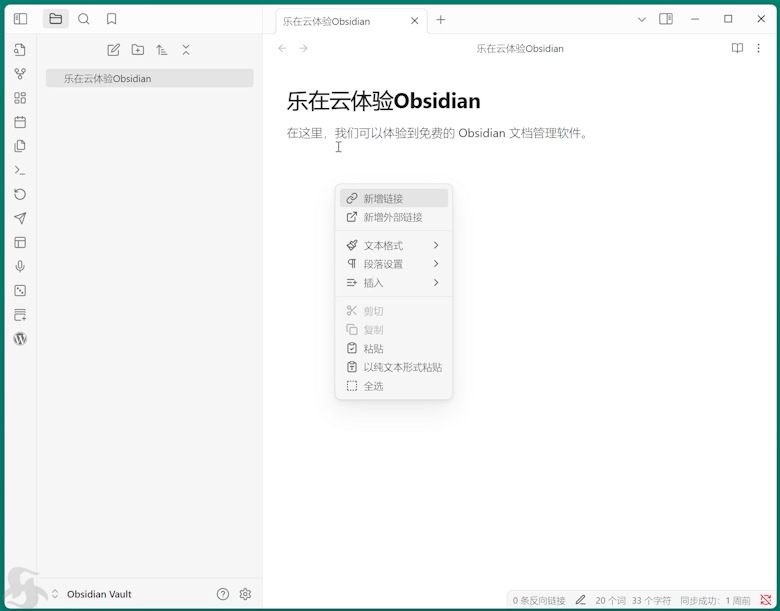Click the note title heading 乐在云体验Obsidian
Screen dimensions: 780x611
[384, 101]
